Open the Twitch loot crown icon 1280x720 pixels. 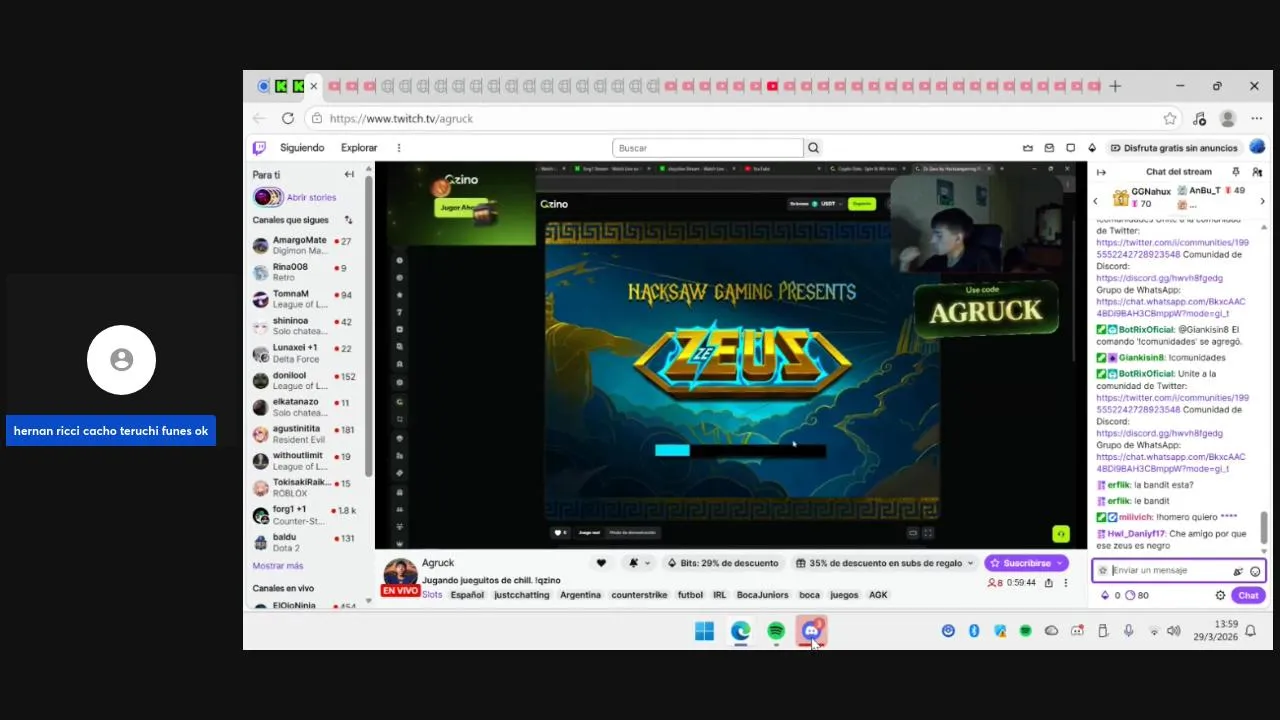[x=1028, y=148]
